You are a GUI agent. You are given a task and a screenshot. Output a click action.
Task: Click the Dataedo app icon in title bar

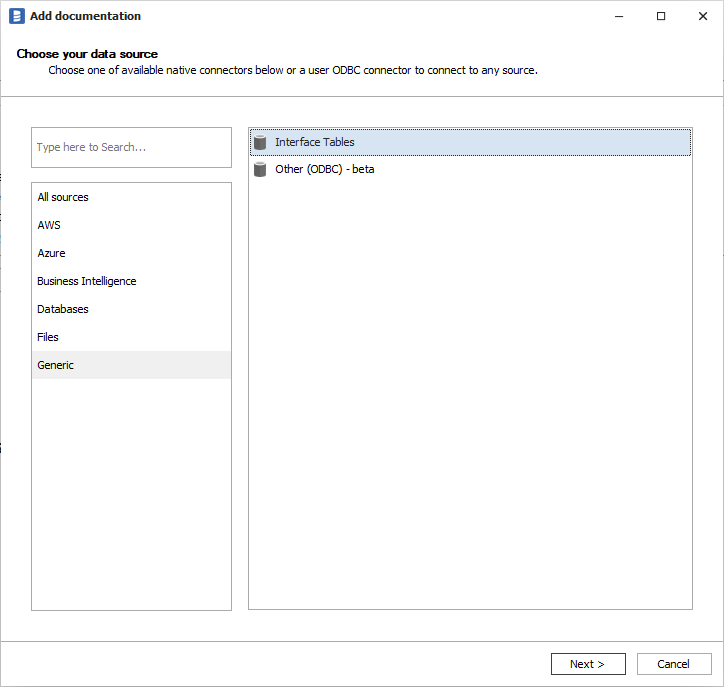(x=16, y=16)
